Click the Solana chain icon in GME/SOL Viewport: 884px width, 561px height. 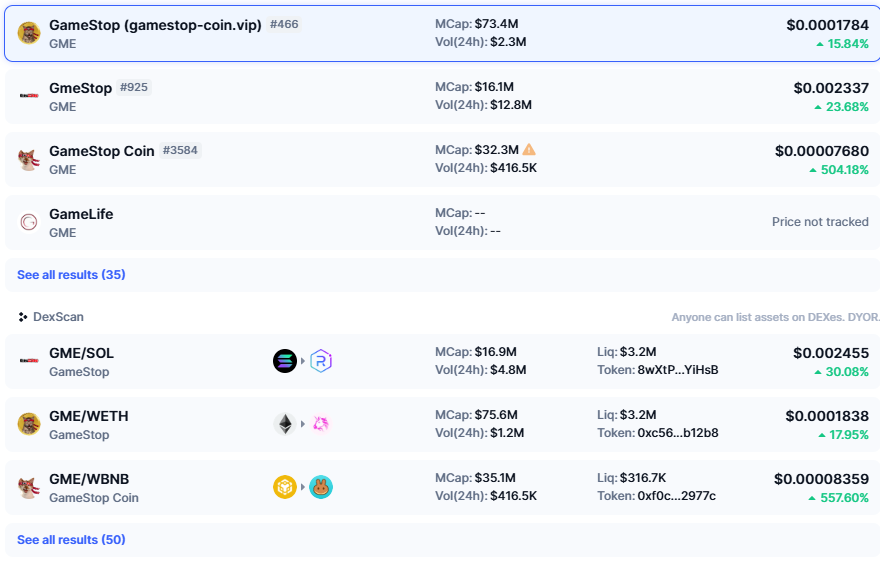click(285, 361)
